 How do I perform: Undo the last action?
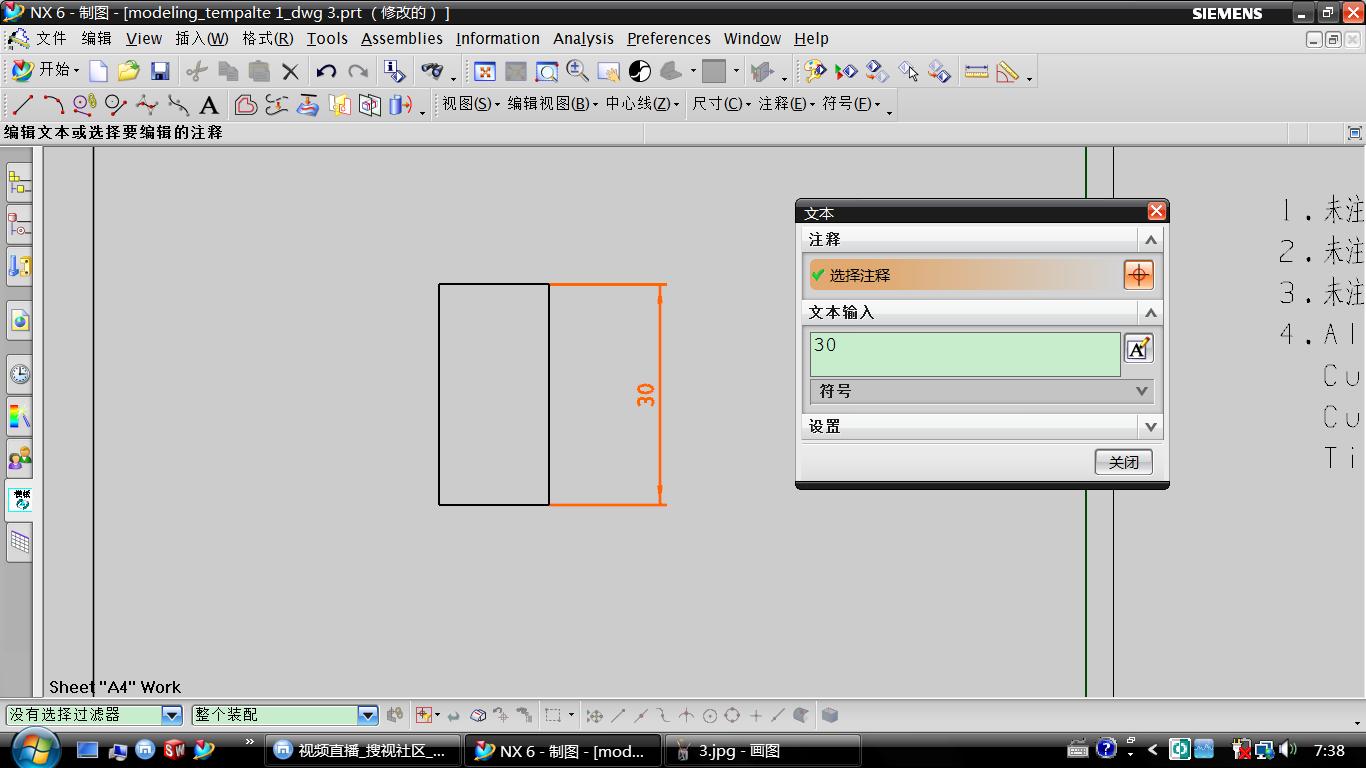(x=326, y=71)
